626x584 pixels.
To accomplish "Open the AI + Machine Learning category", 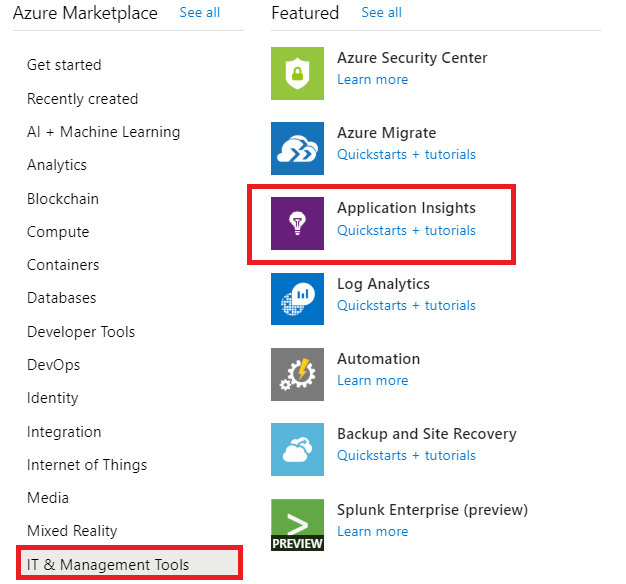I will point(103,132).
